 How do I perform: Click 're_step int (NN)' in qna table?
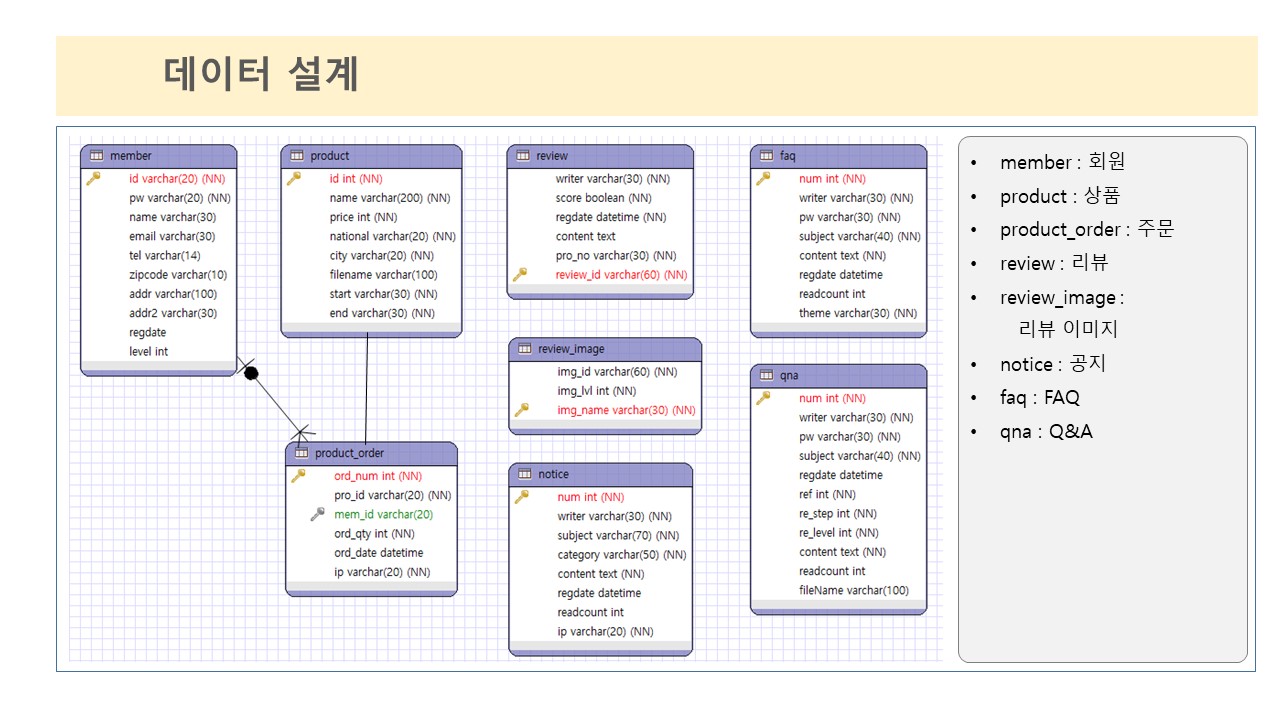click(x=839, y=514)
